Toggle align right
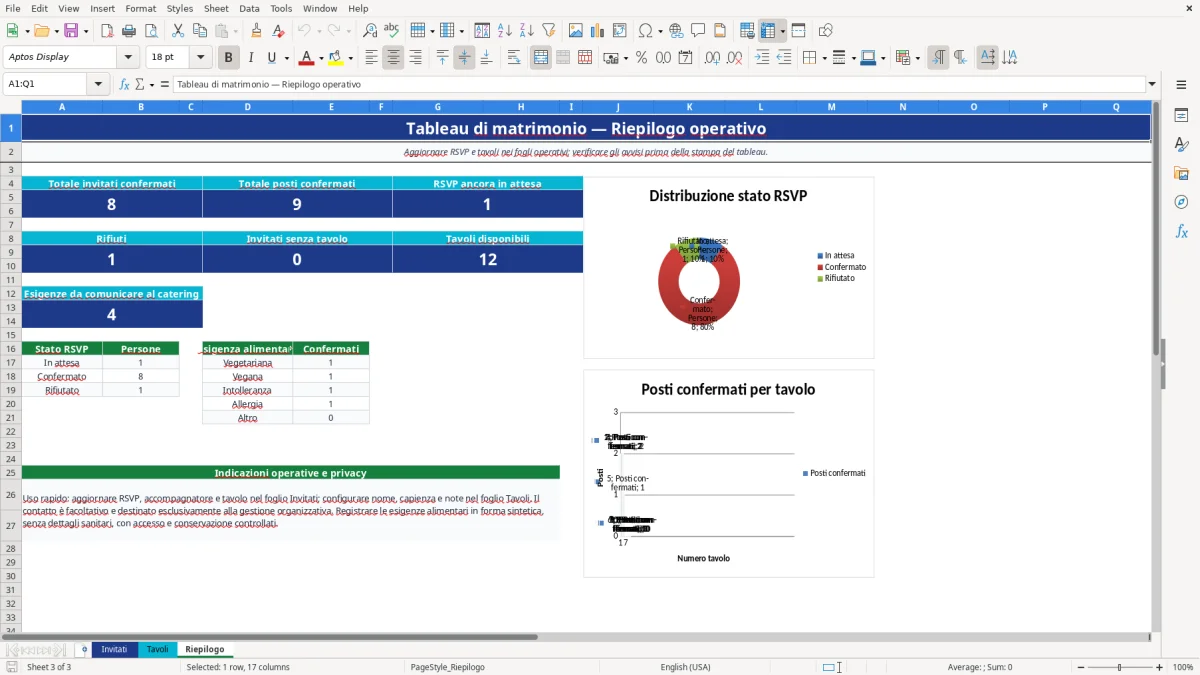This screenshot has height=675, width=1200. click(415, 58)
